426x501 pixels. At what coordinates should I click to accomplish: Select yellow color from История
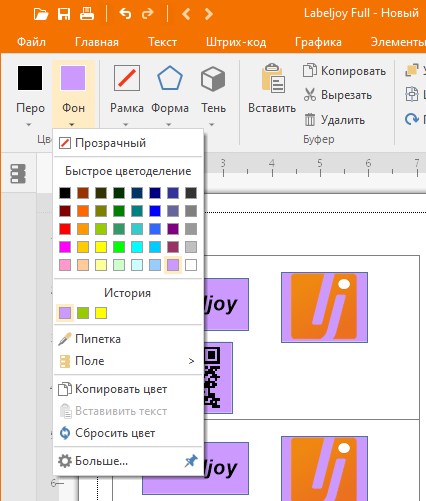[x=101, y=313]
